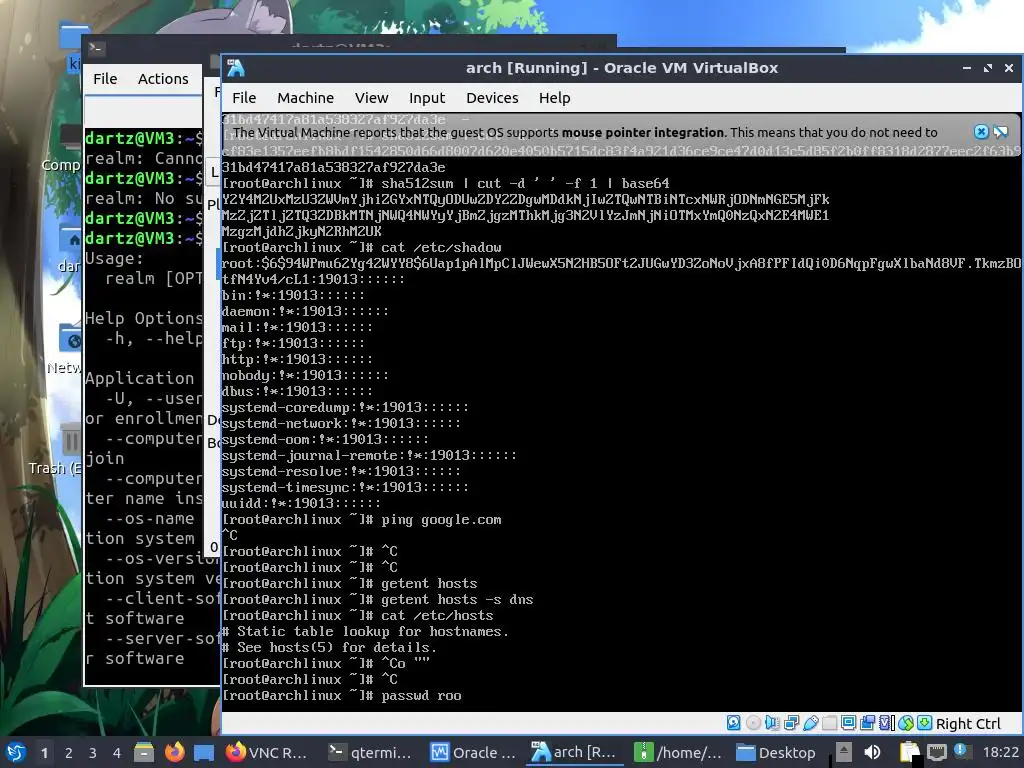The width and height of the screenshot is (1024, 768).
Task: Click the network adapters status icon
Action: tap(792, 723)
